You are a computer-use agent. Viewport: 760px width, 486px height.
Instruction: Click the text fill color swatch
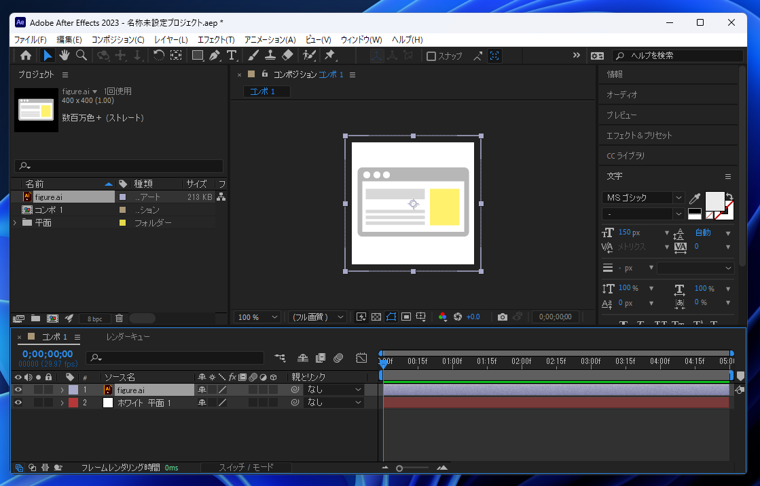[x=714, y=200]
